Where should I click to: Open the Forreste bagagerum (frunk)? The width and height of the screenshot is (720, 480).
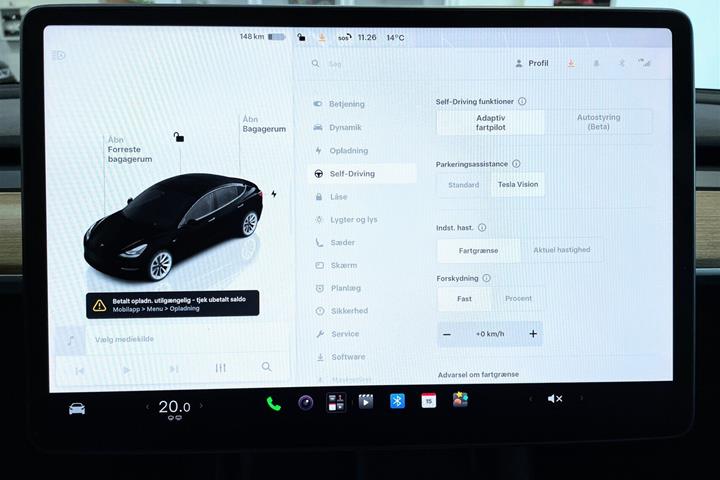(x=129, y=149)
